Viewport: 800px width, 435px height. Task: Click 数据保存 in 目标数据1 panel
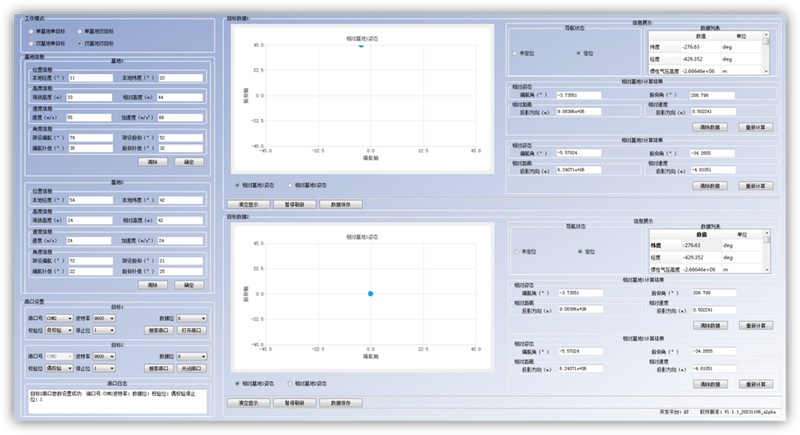pyautogui.click(x=341, y=204)
